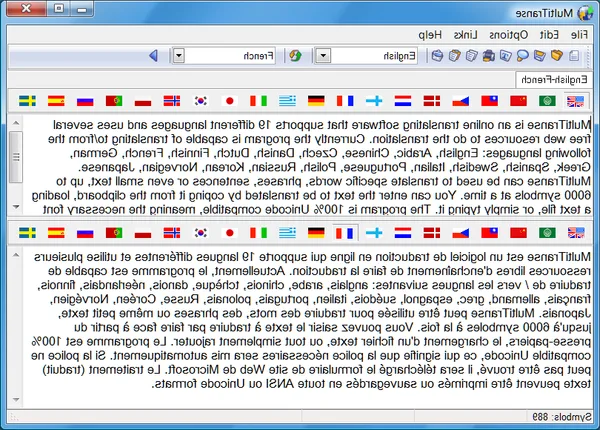
Task: Open the Links menu
Action: [465, 35]
